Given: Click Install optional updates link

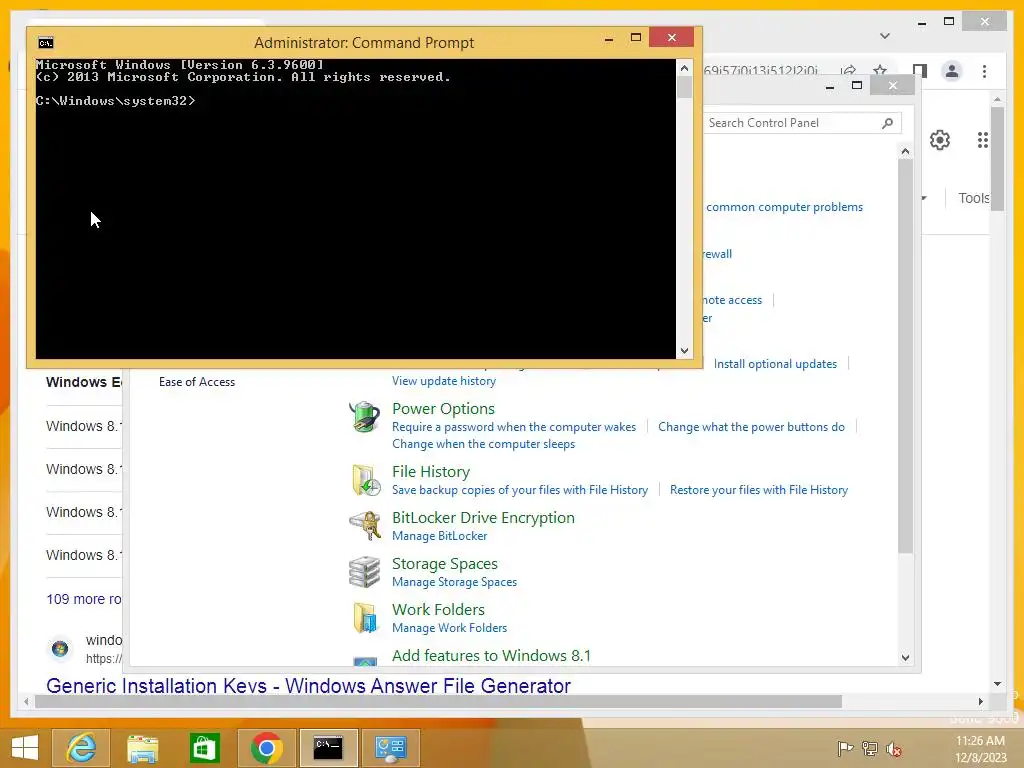Looking at the screenshot, I should click(x=775, y=364).
